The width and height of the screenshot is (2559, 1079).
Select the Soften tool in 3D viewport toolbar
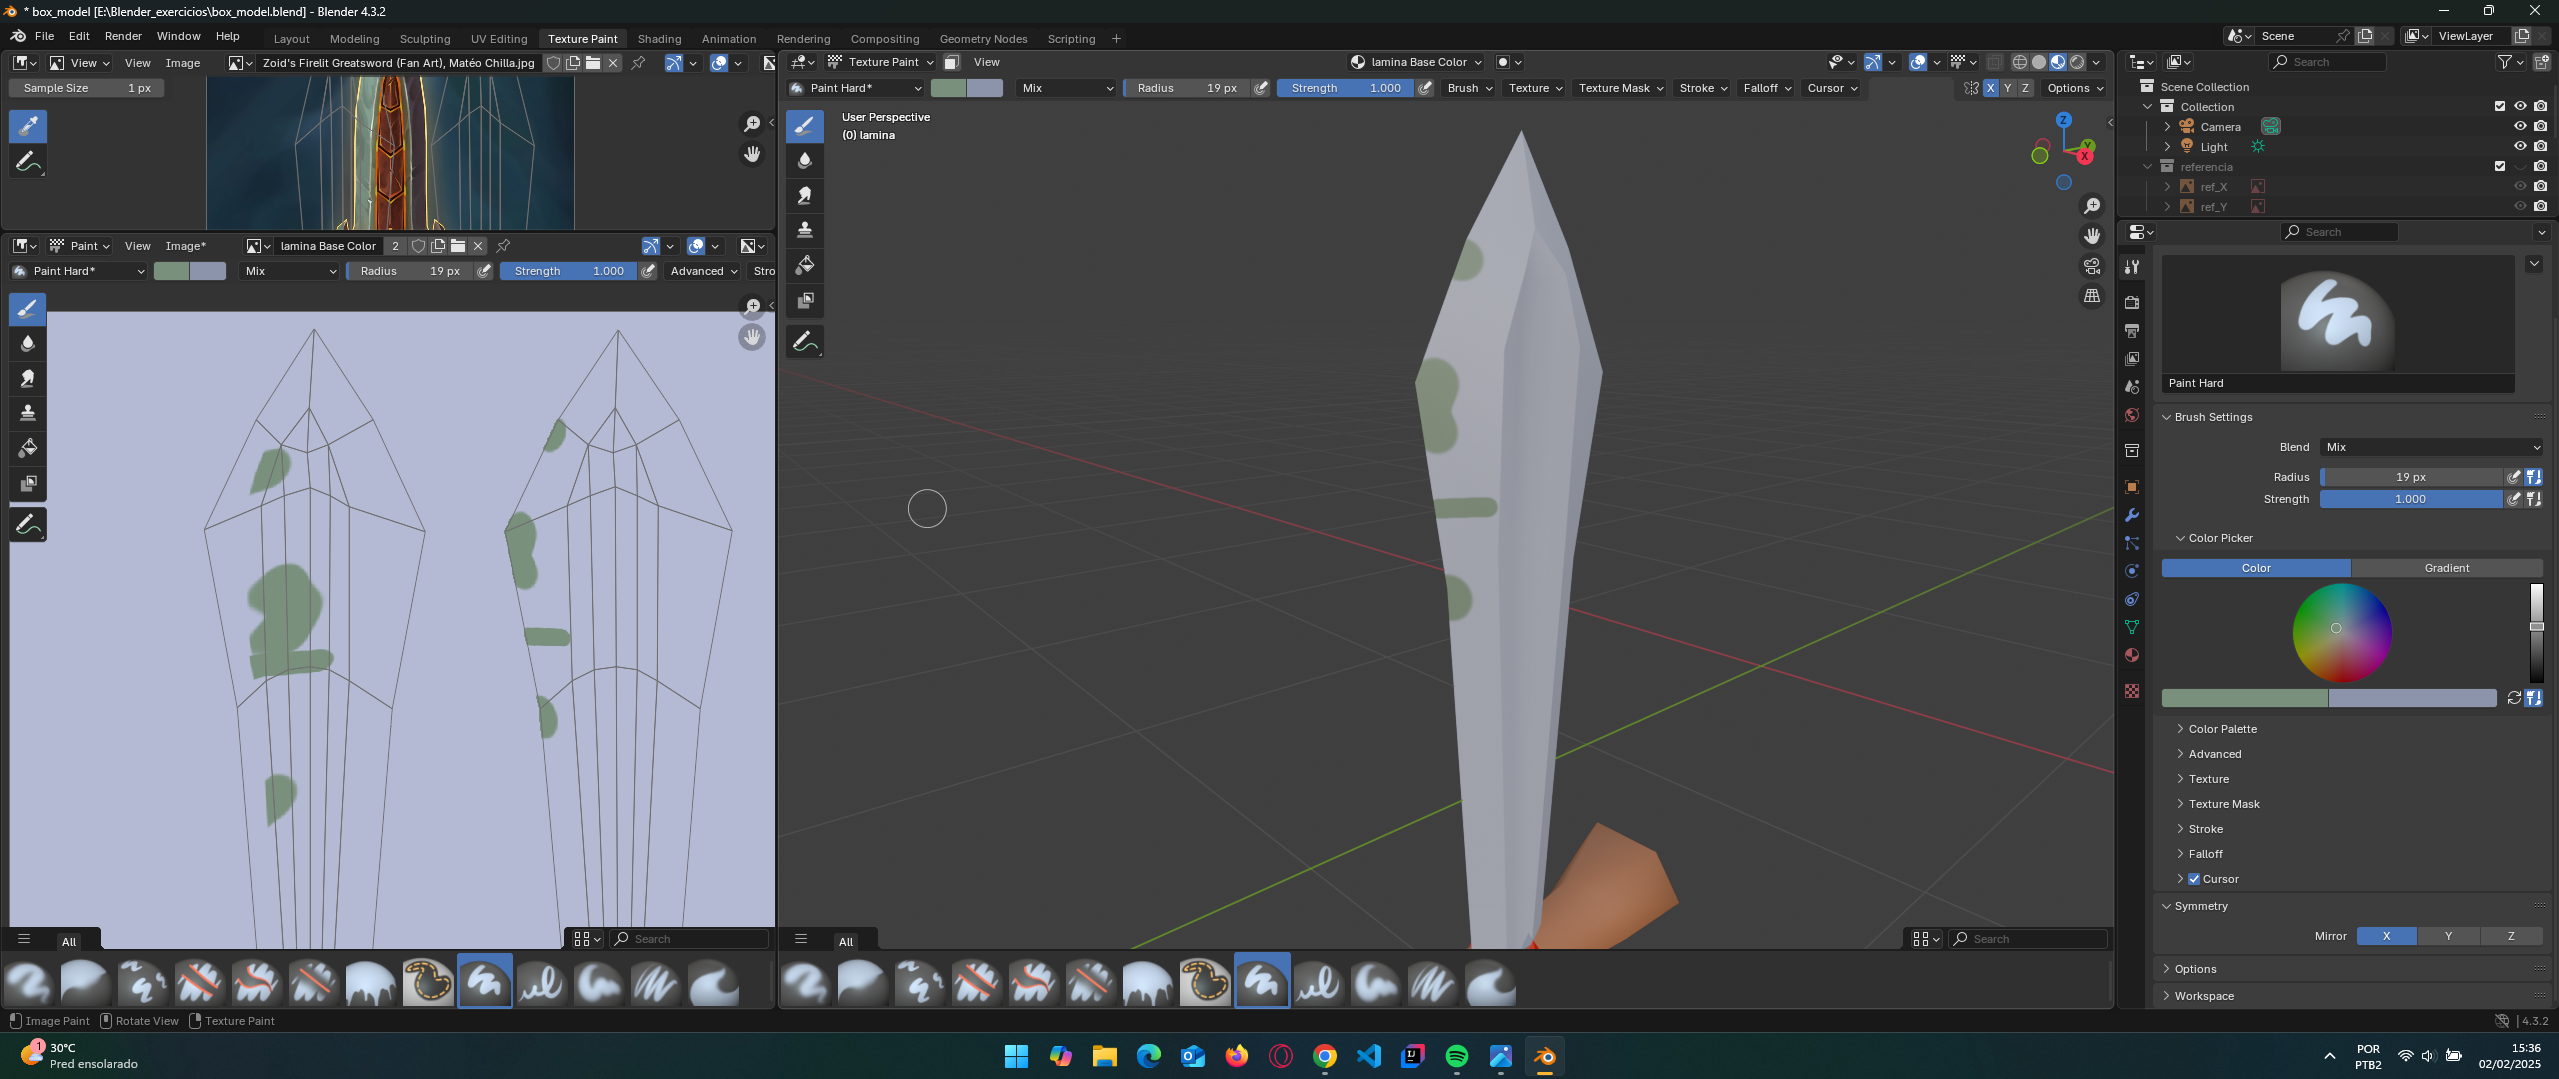tap(805, 161)
